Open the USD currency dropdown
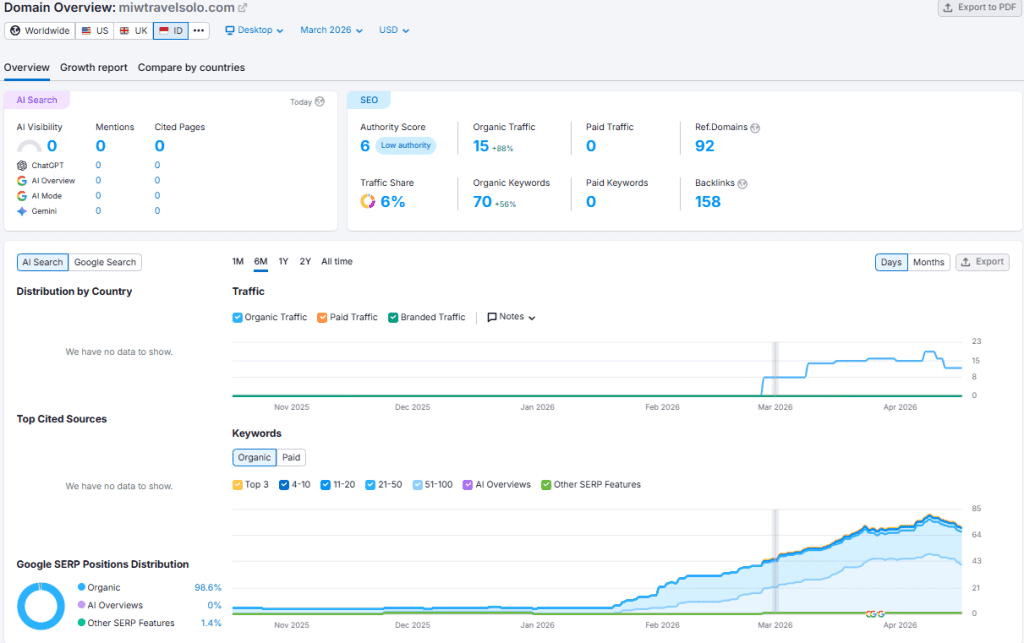The height and width of the screenshot is (643, 1024). pos(394,30)
